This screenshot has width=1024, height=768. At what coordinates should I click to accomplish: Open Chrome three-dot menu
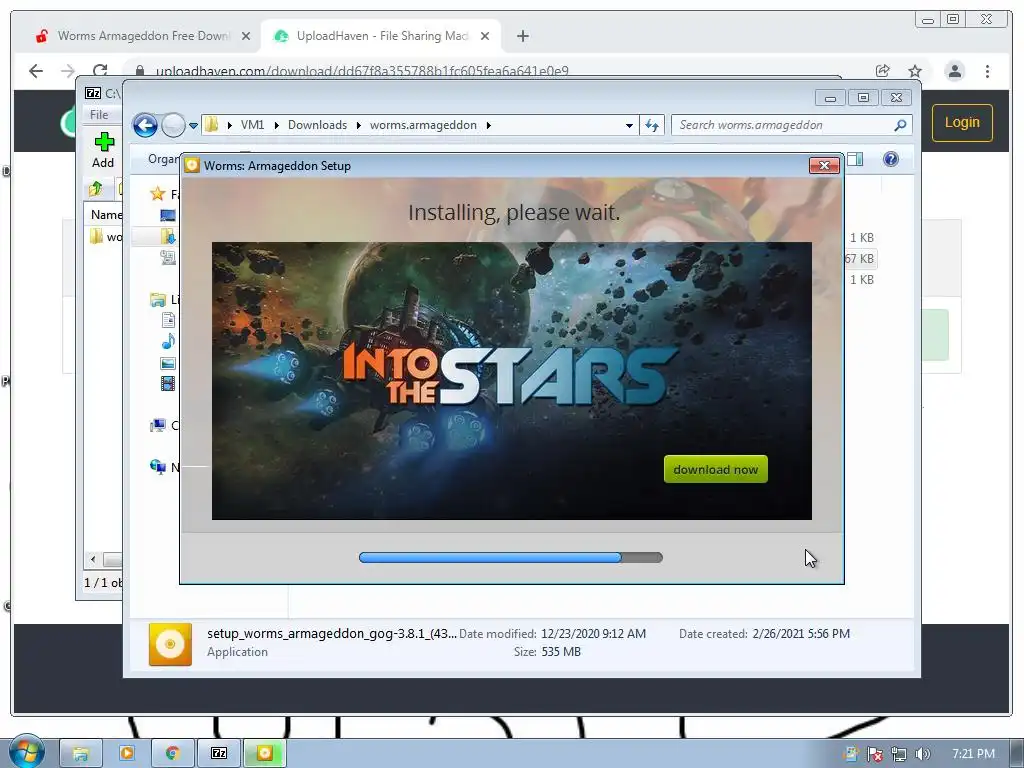pos(987,71)
